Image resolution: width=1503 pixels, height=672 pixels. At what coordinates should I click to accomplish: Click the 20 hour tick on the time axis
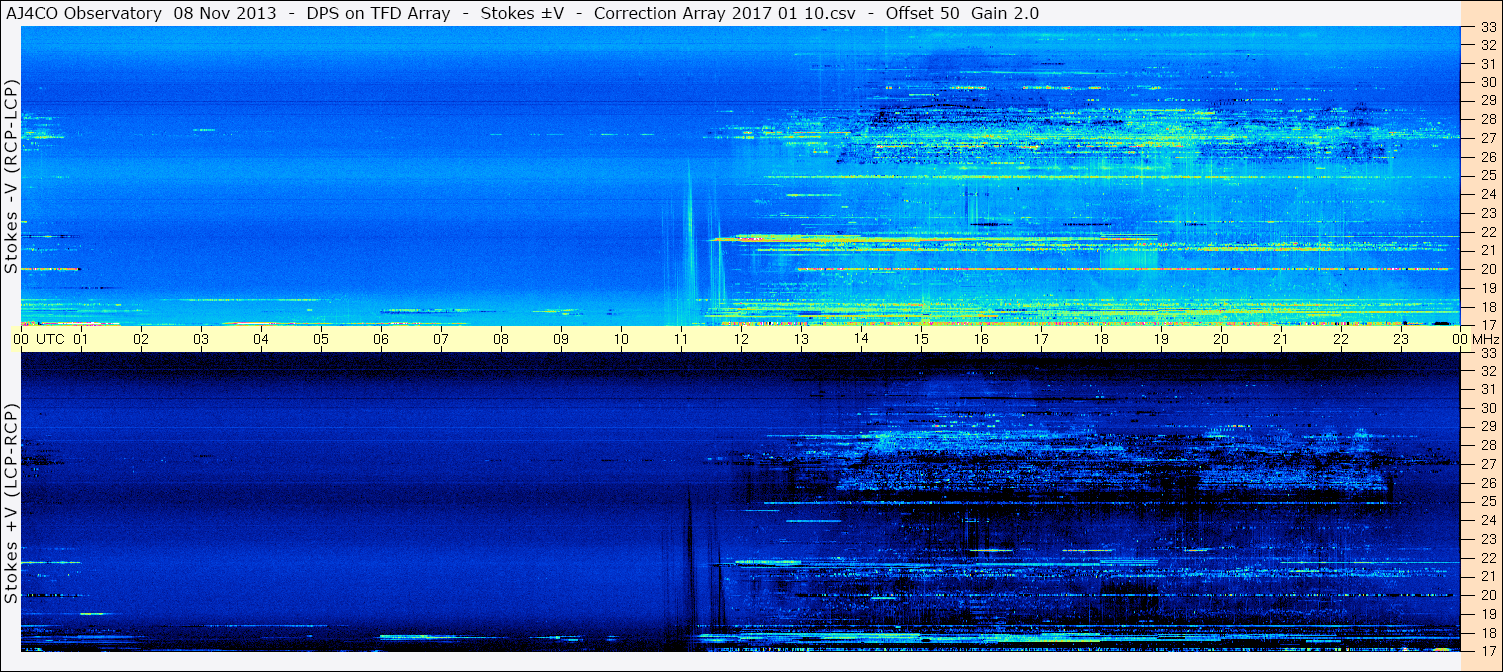pos(1221,339)
